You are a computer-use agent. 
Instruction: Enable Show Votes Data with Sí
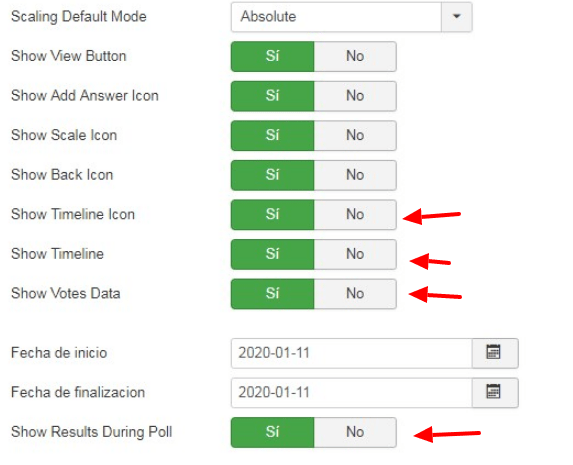point(273,294)
